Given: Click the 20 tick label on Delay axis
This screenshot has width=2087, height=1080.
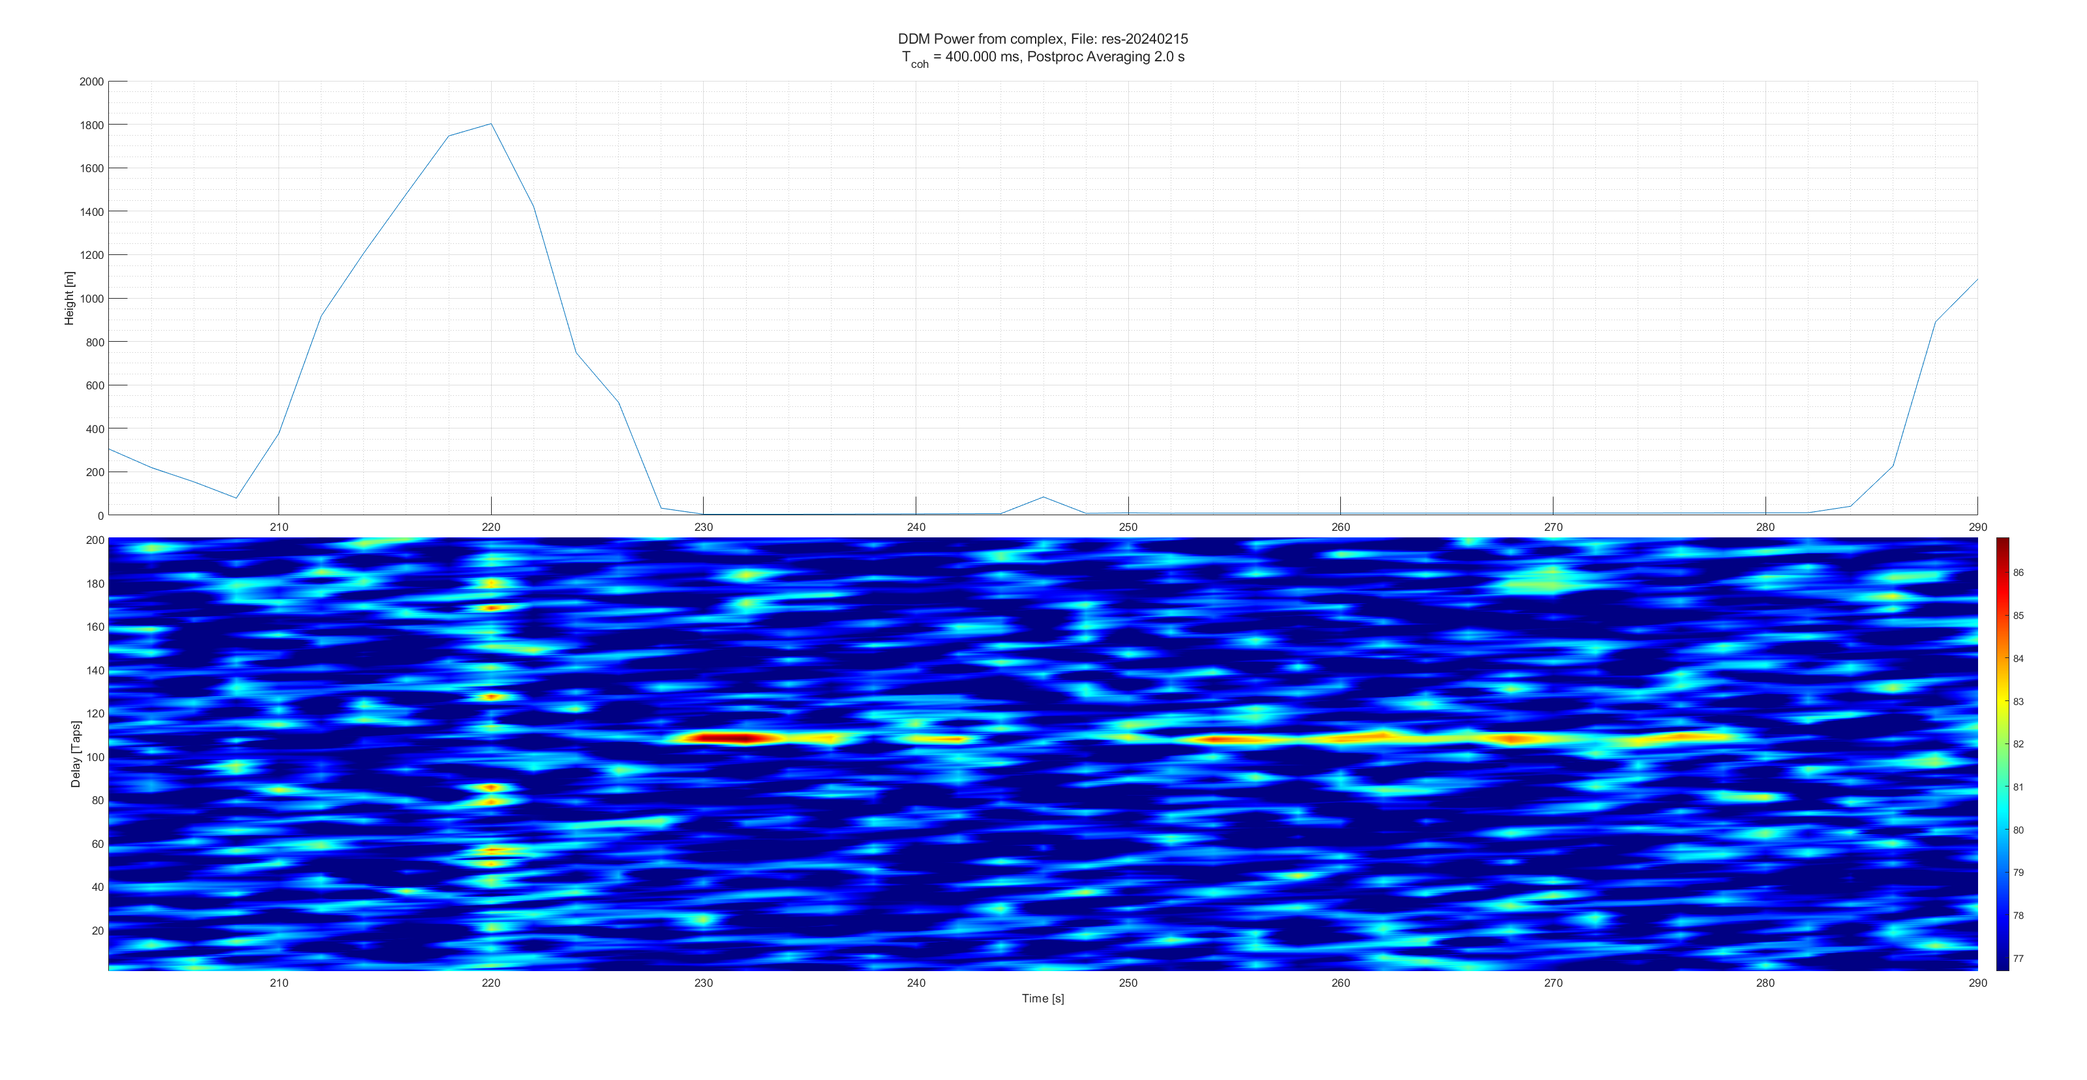Looking at the screenshot, I should 98,931.
